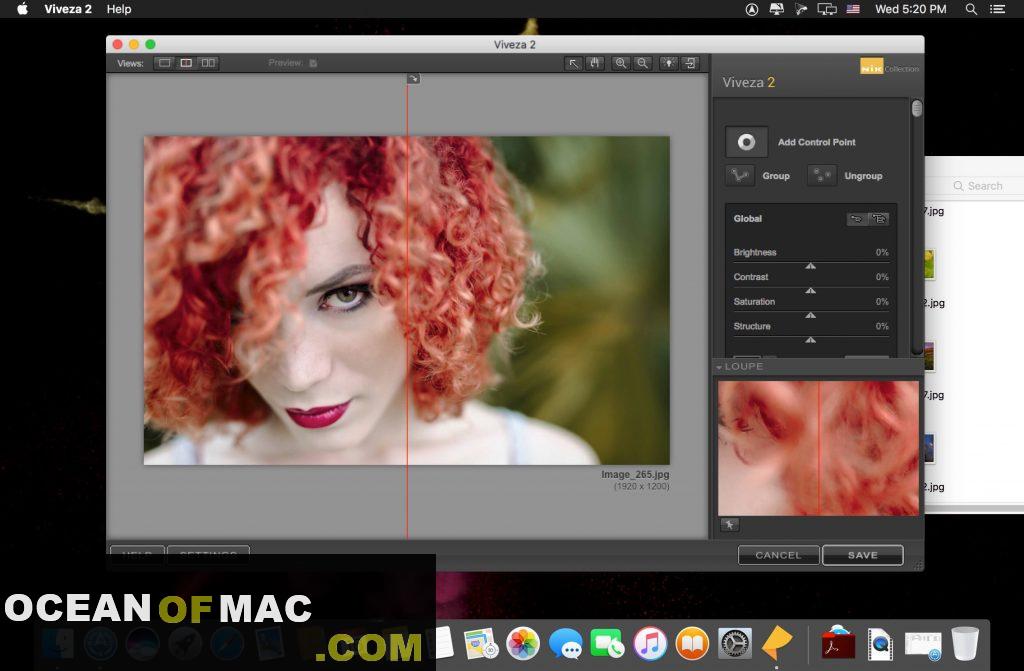Image resolution: width=1024 pixels, height=671 pixels.
Task: Open iTunes music app in the Dock
Action: pos(650,643)
